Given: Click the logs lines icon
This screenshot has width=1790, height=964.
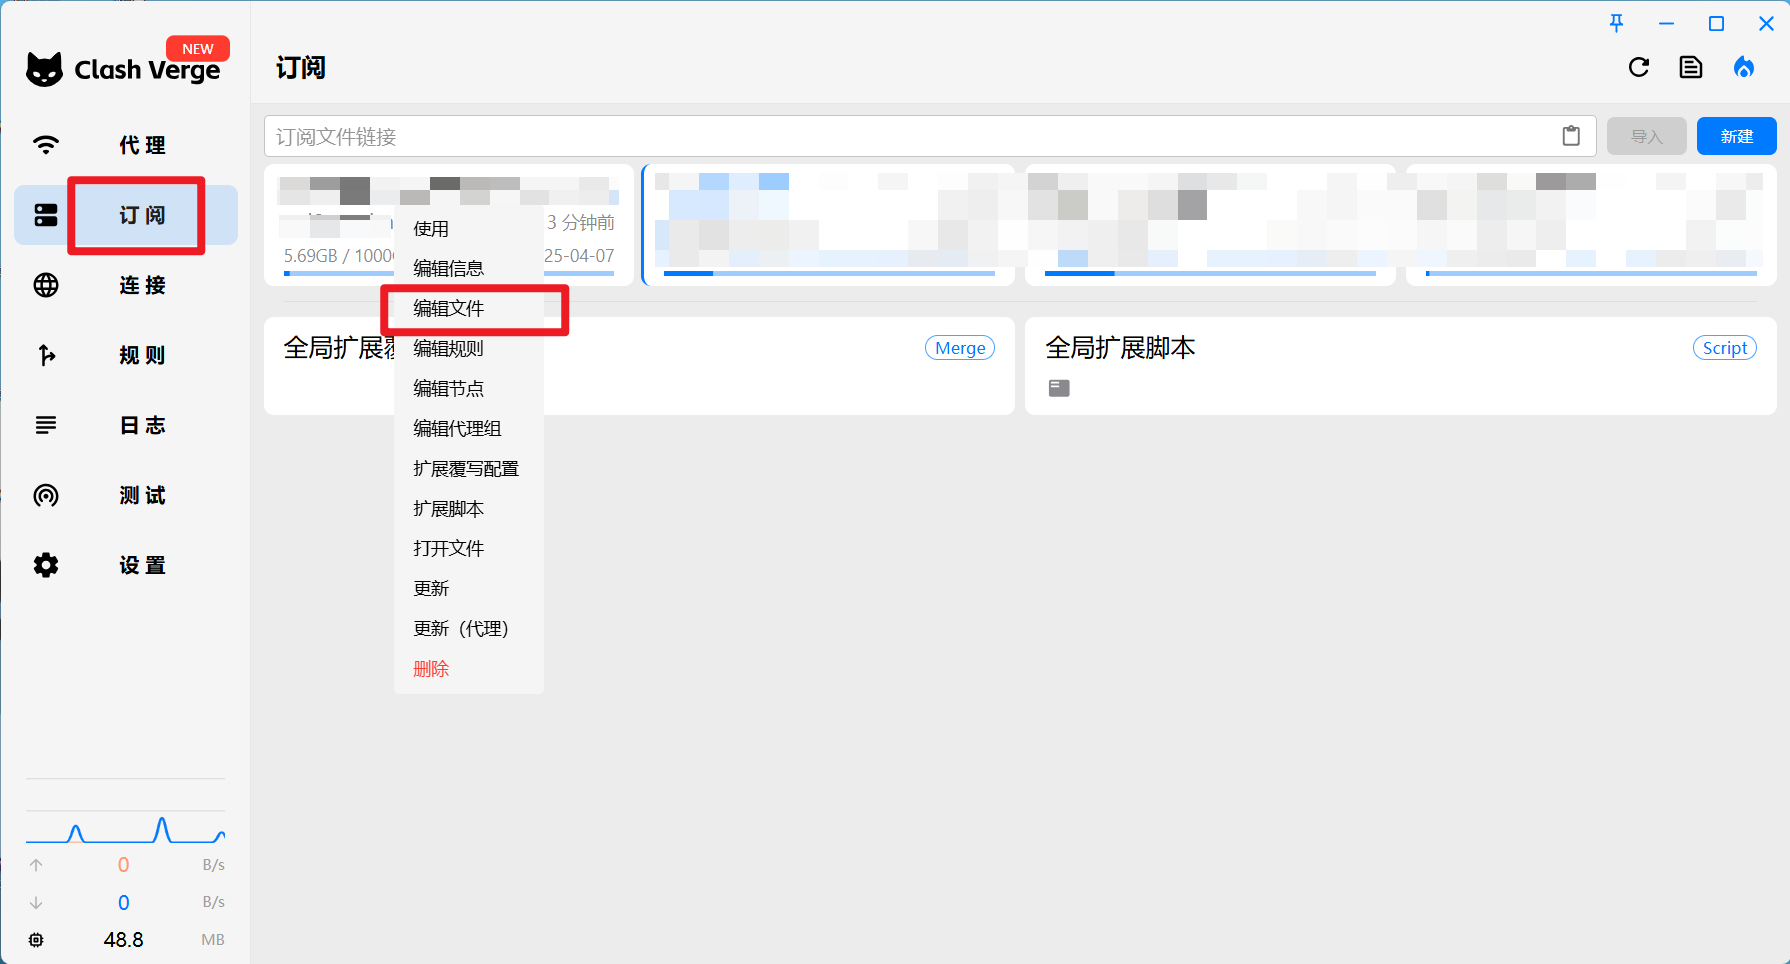Looking at the screenshot, I should [x=46, y=425].
